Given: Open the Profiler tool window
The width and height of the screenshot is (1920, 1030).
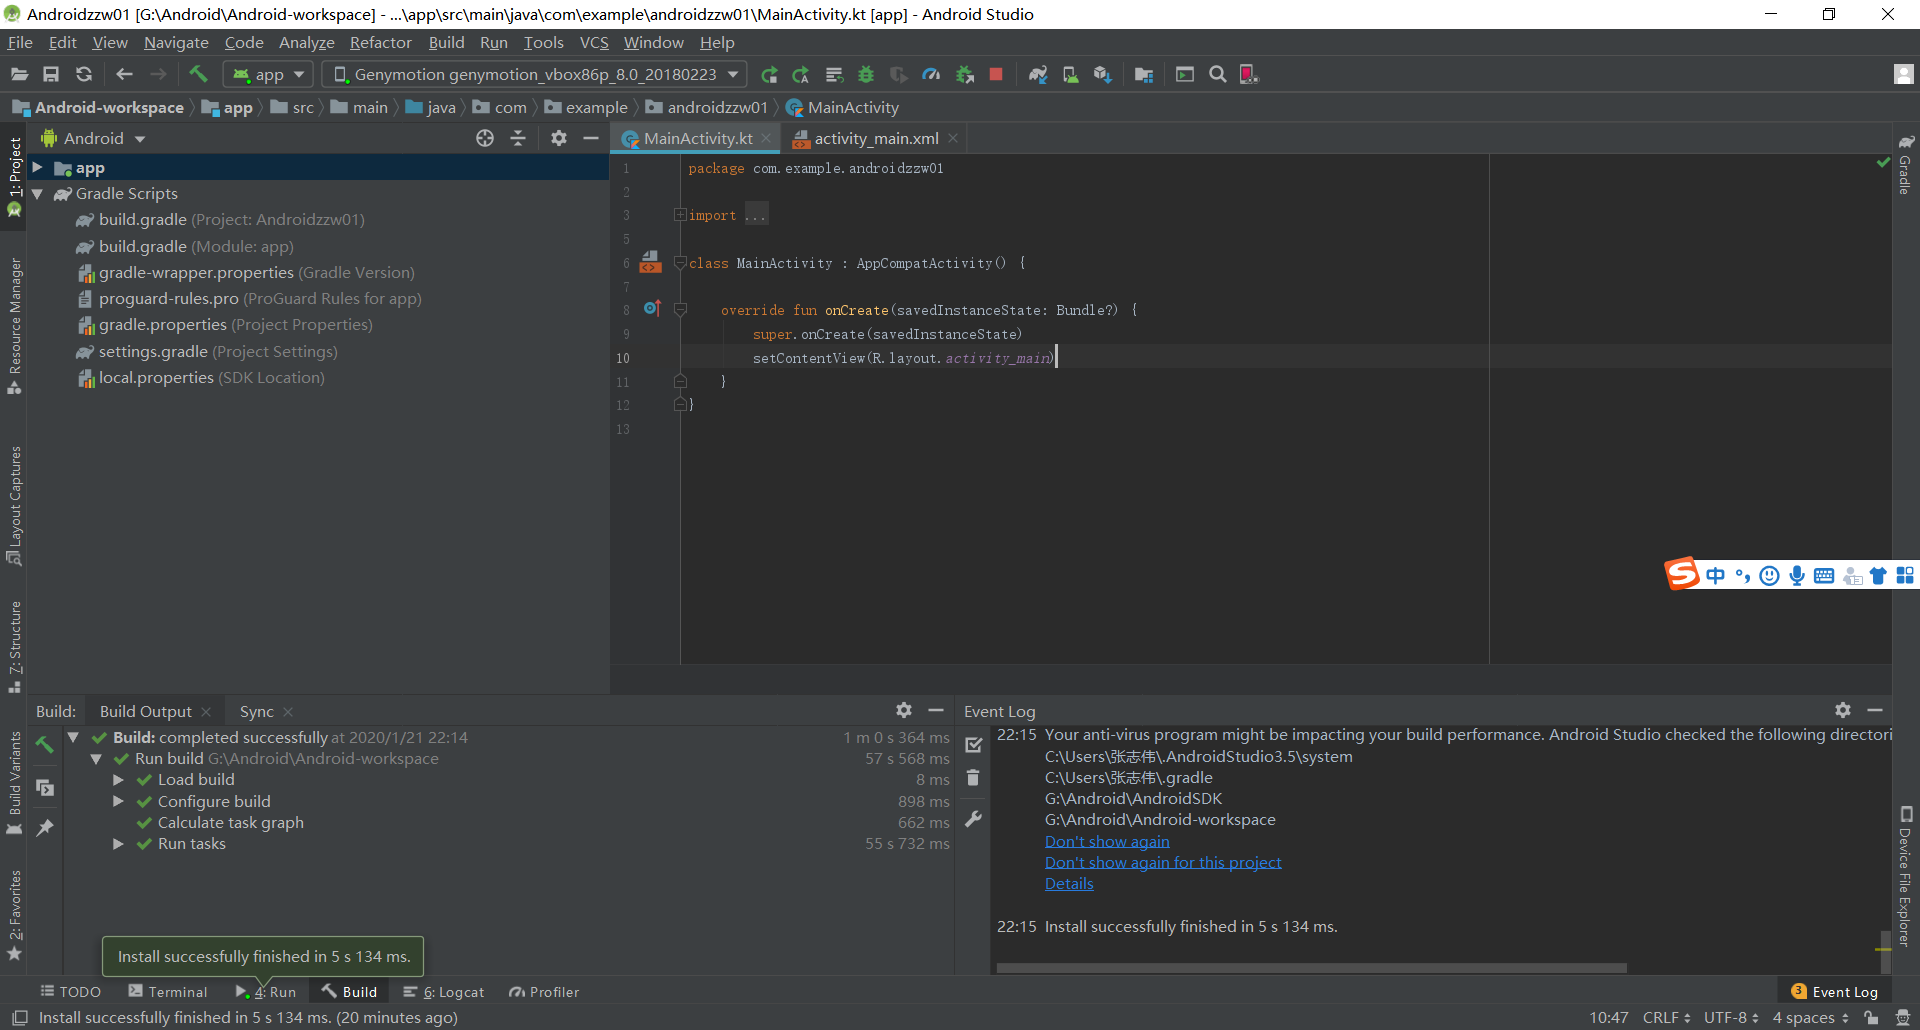Looking at the screenshot, I should 544,991.
